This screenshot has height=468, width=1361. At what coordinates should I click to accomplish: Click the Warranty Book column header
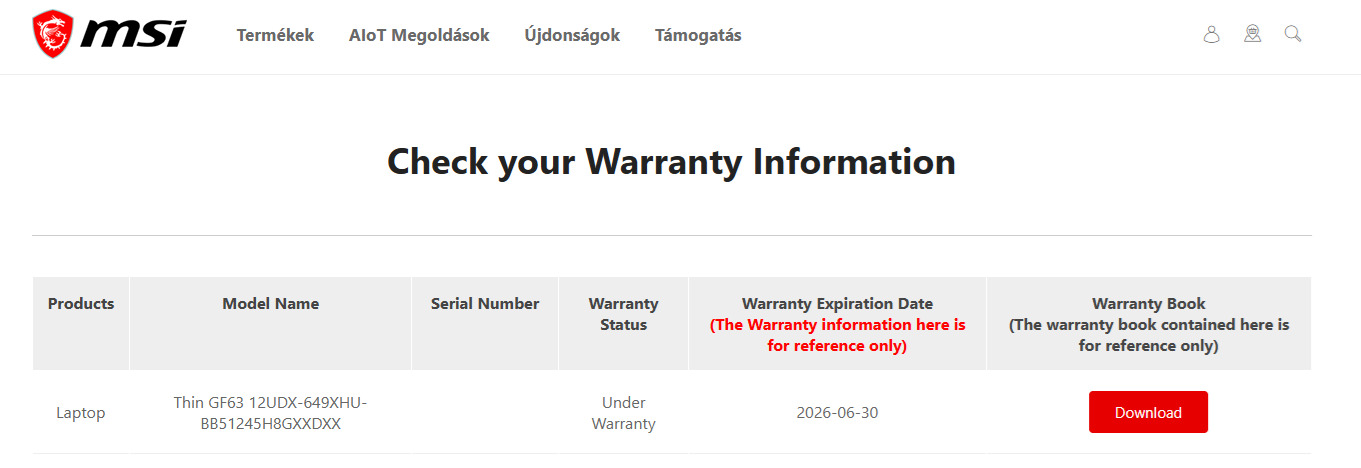pyautogui.click(x=1148, y=304)
